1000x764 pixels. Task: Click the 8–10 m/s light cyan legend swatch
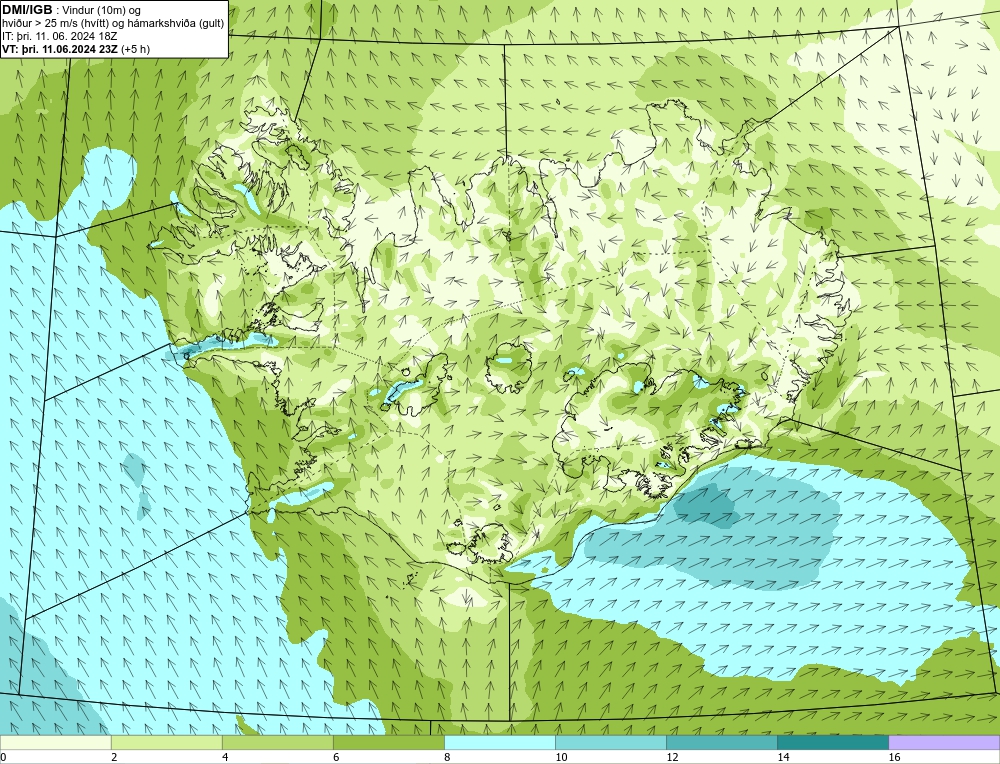[x=499, y=742]
